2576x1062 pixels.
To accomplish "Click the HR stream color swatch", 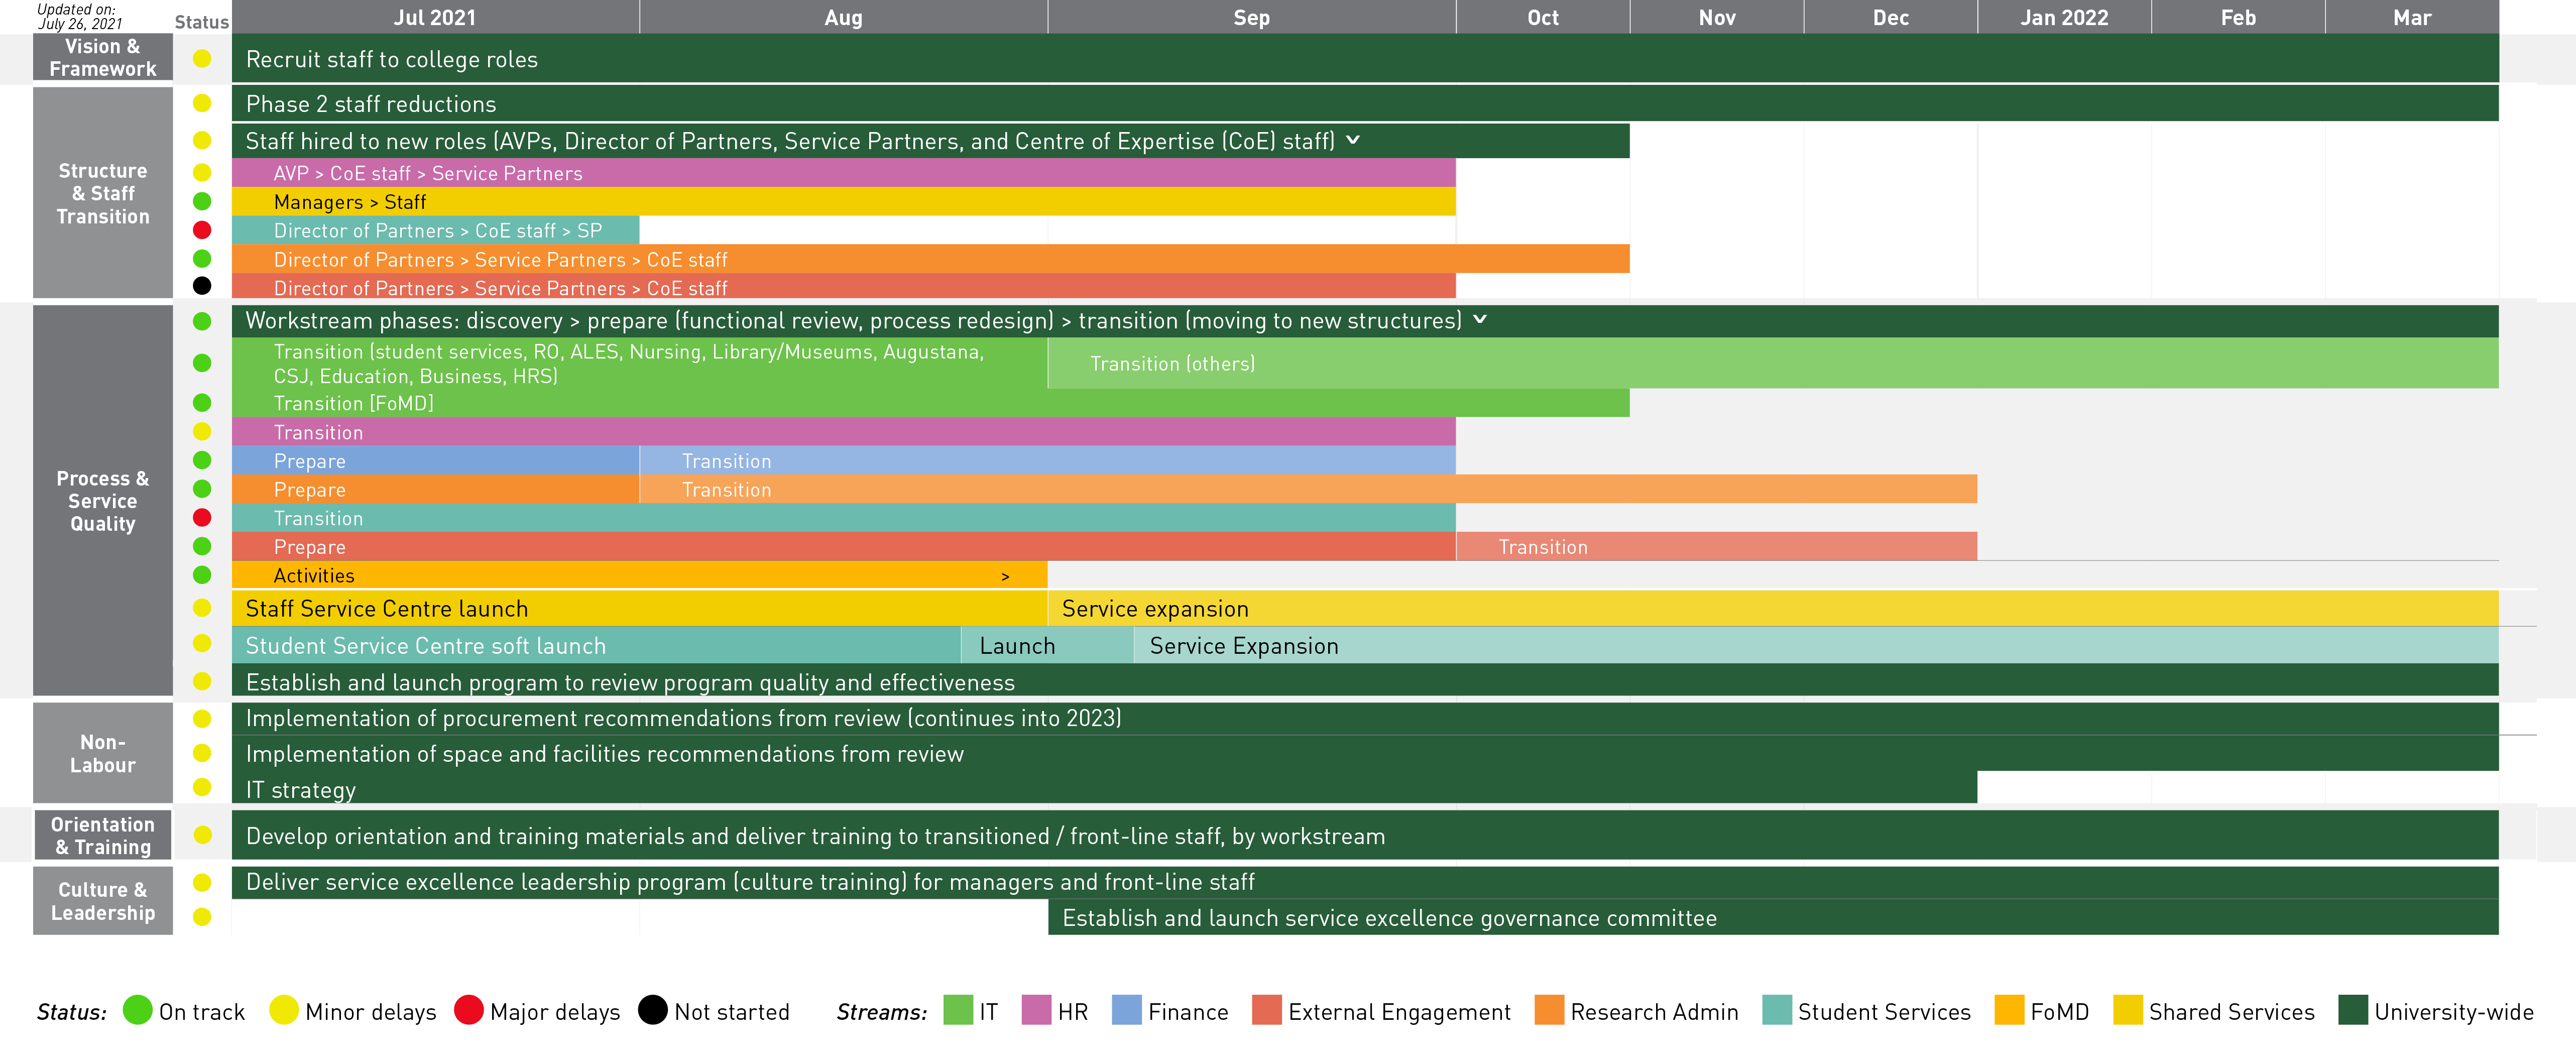I will pyautogui.click(x=1036, y=1010).
